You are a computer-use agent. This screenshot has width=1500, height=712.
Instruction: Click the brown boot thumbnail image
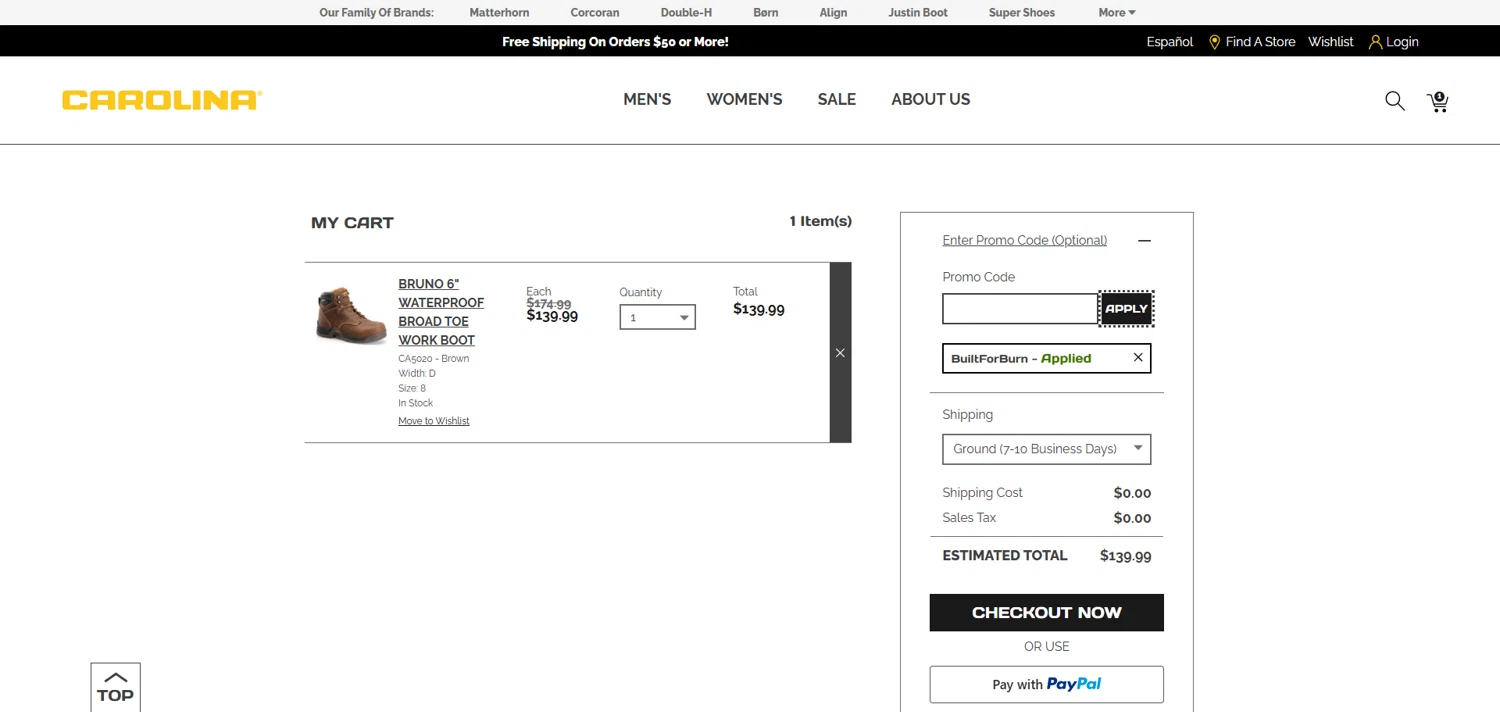click(351, 315)
